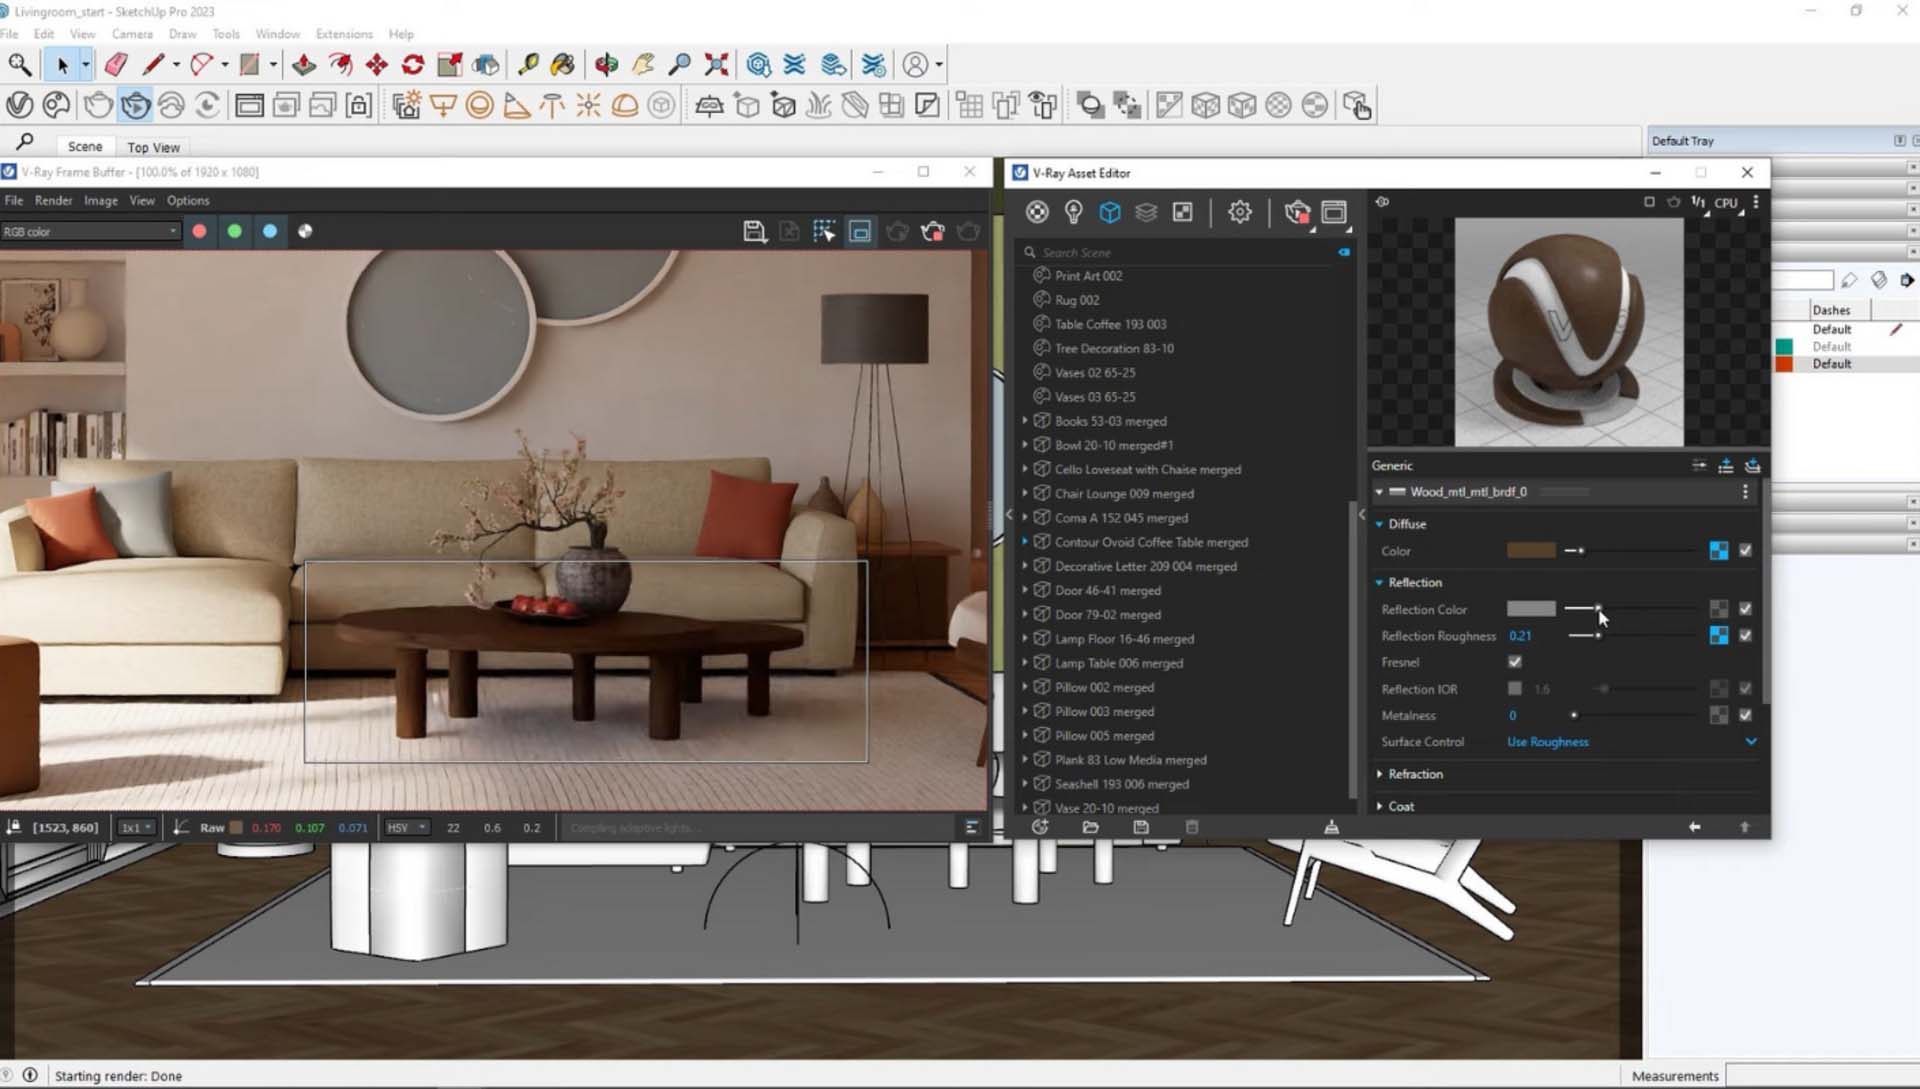Open Lights tab in Asset Editor

1073,212
